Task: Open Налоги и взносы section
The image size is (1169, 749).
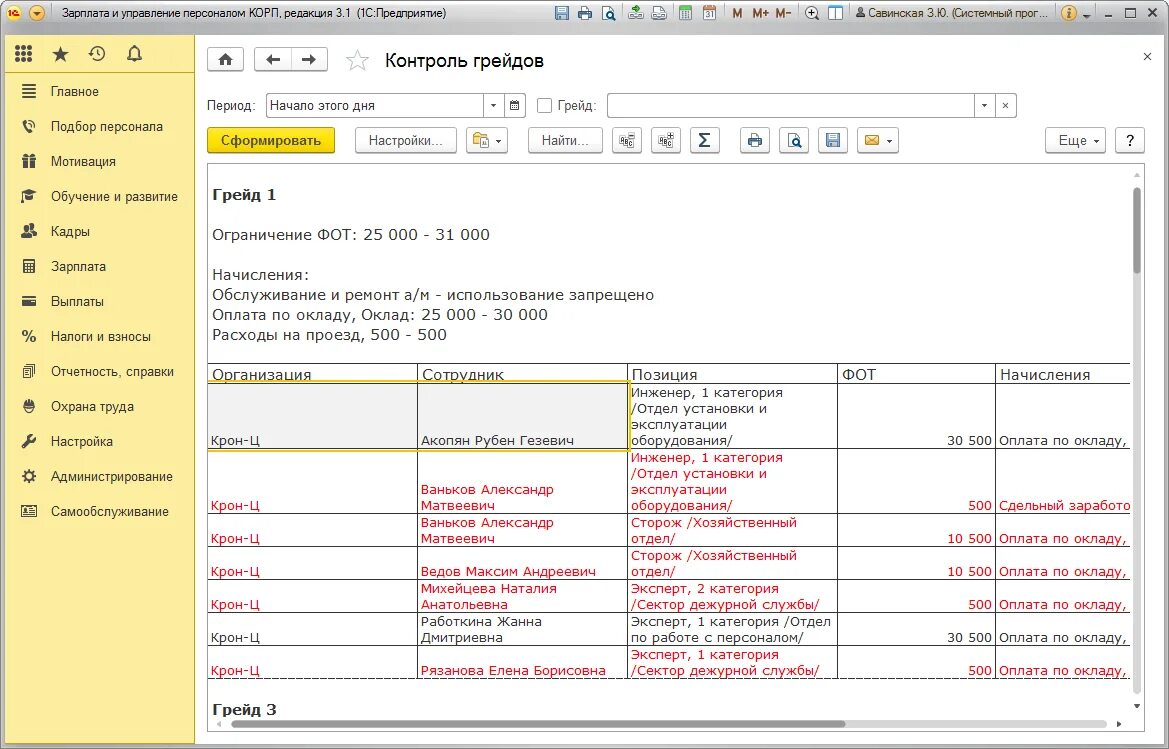Action: (x=100, y=337)
